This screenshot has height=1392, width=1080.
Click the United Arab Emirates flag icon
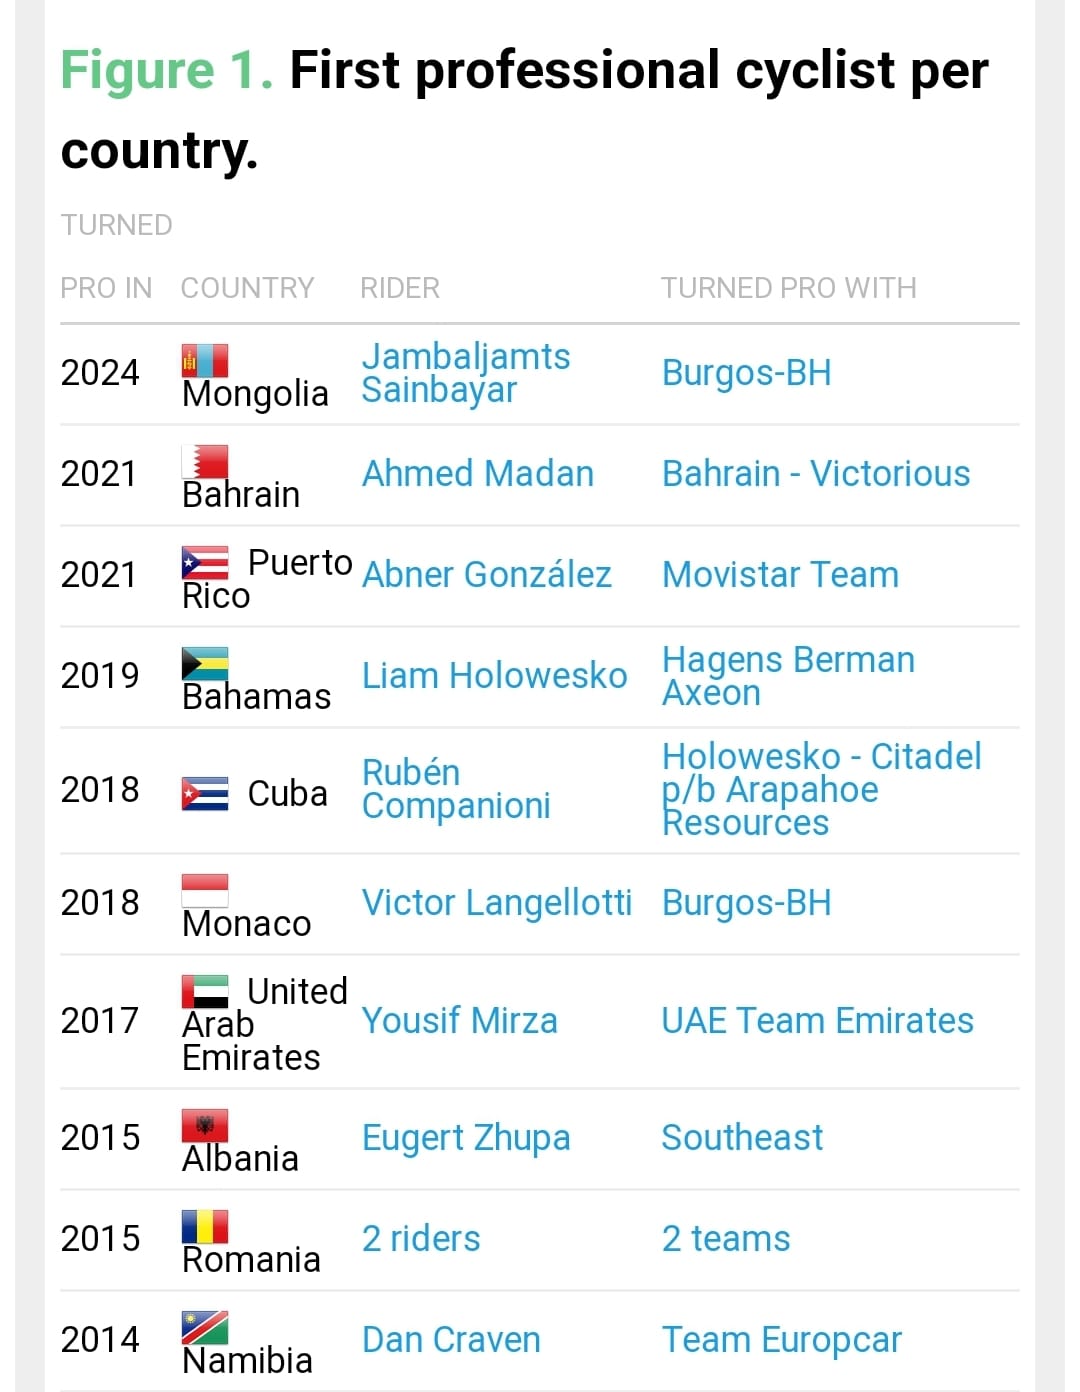pos(205,991)
